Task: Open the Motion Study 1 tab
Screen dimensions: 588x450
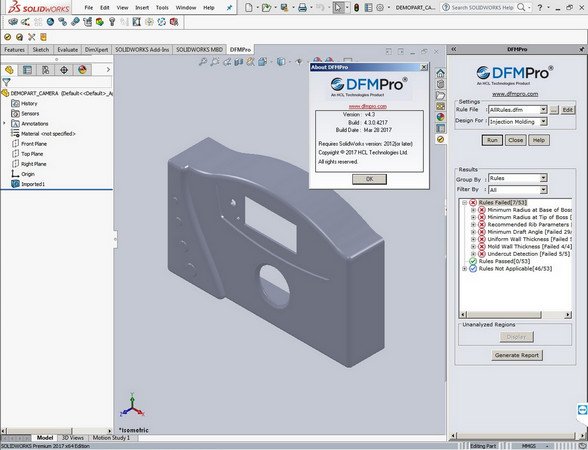Action: (111, 438)
